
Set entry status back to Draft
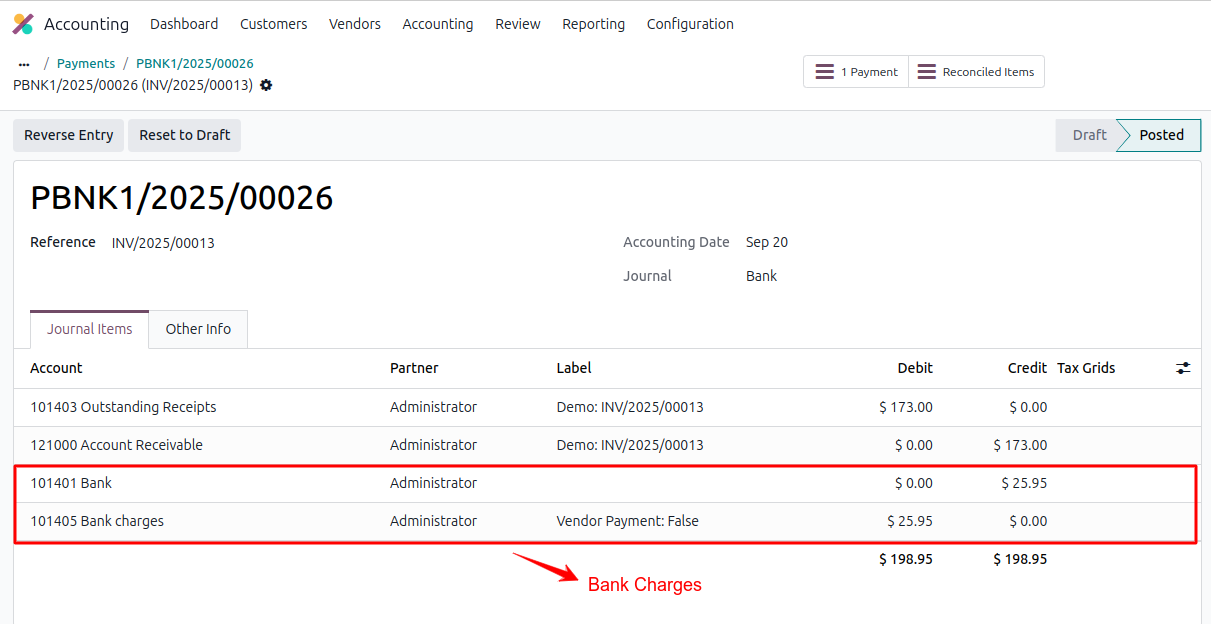(x=1090, y=135)
